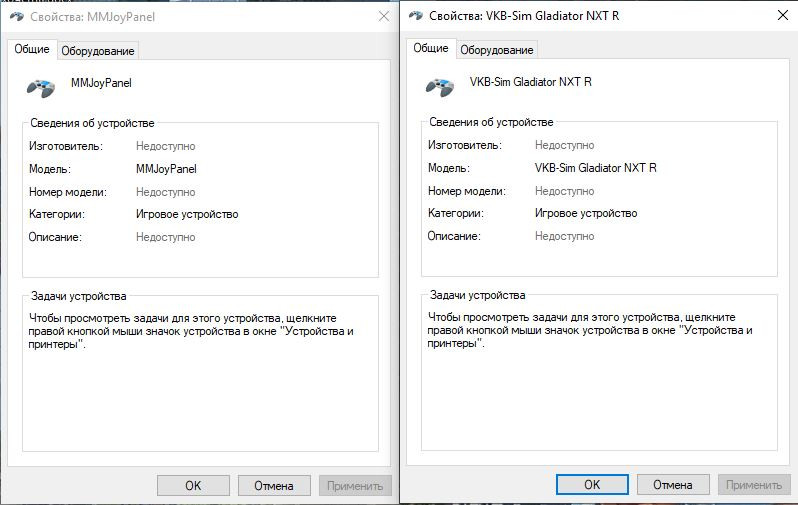Click Недоступно next to Изготовитель in MMJoyPanel

pyautogui.click(x=165, y=146)
